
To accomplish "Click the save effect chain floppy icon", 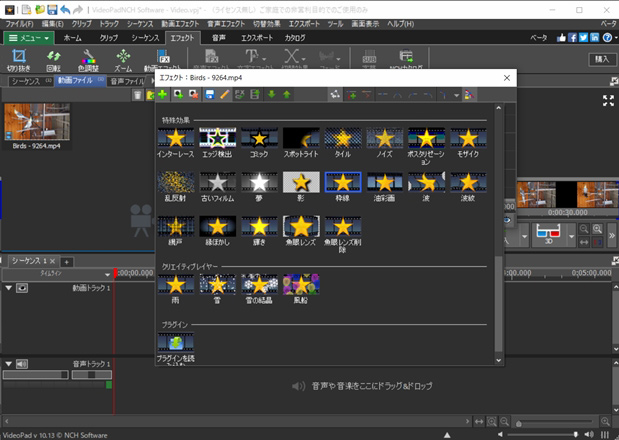I will [x=210, y=95].
